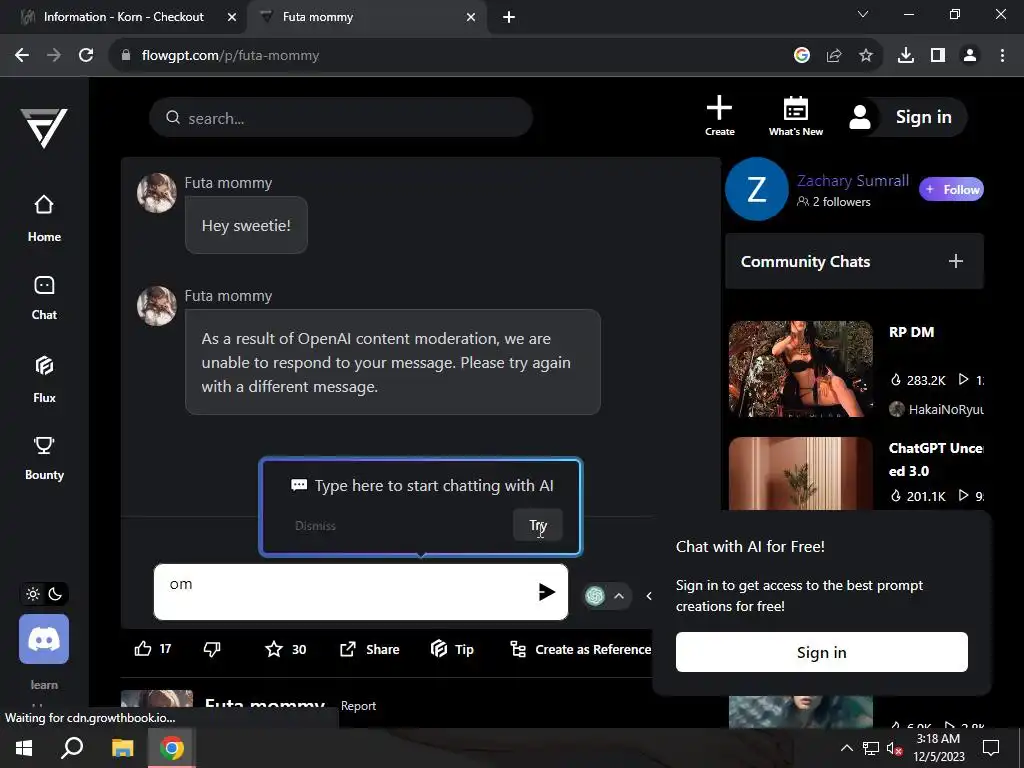Send the message with arrow button
This screenshot has width=1024, height=768.
(x=547, y=592)
